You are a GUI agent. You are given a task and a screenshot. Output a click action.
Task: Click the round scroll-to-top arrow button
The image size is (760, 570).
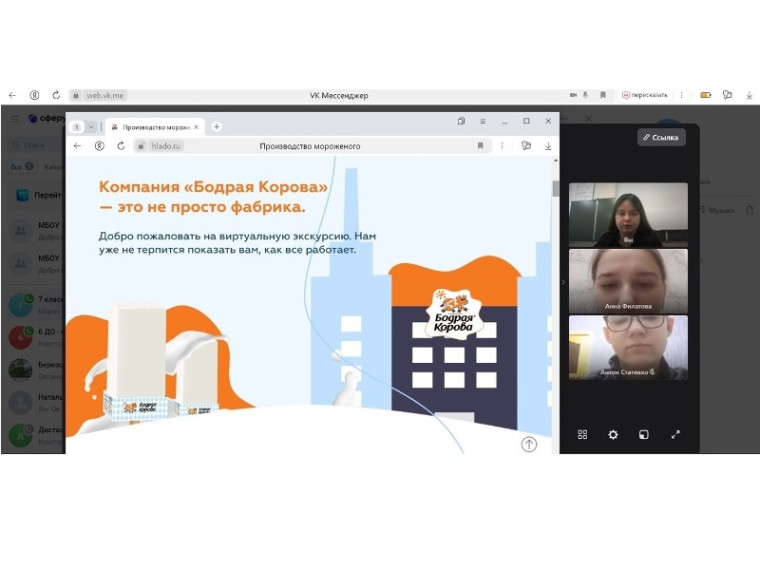[529, 444]
